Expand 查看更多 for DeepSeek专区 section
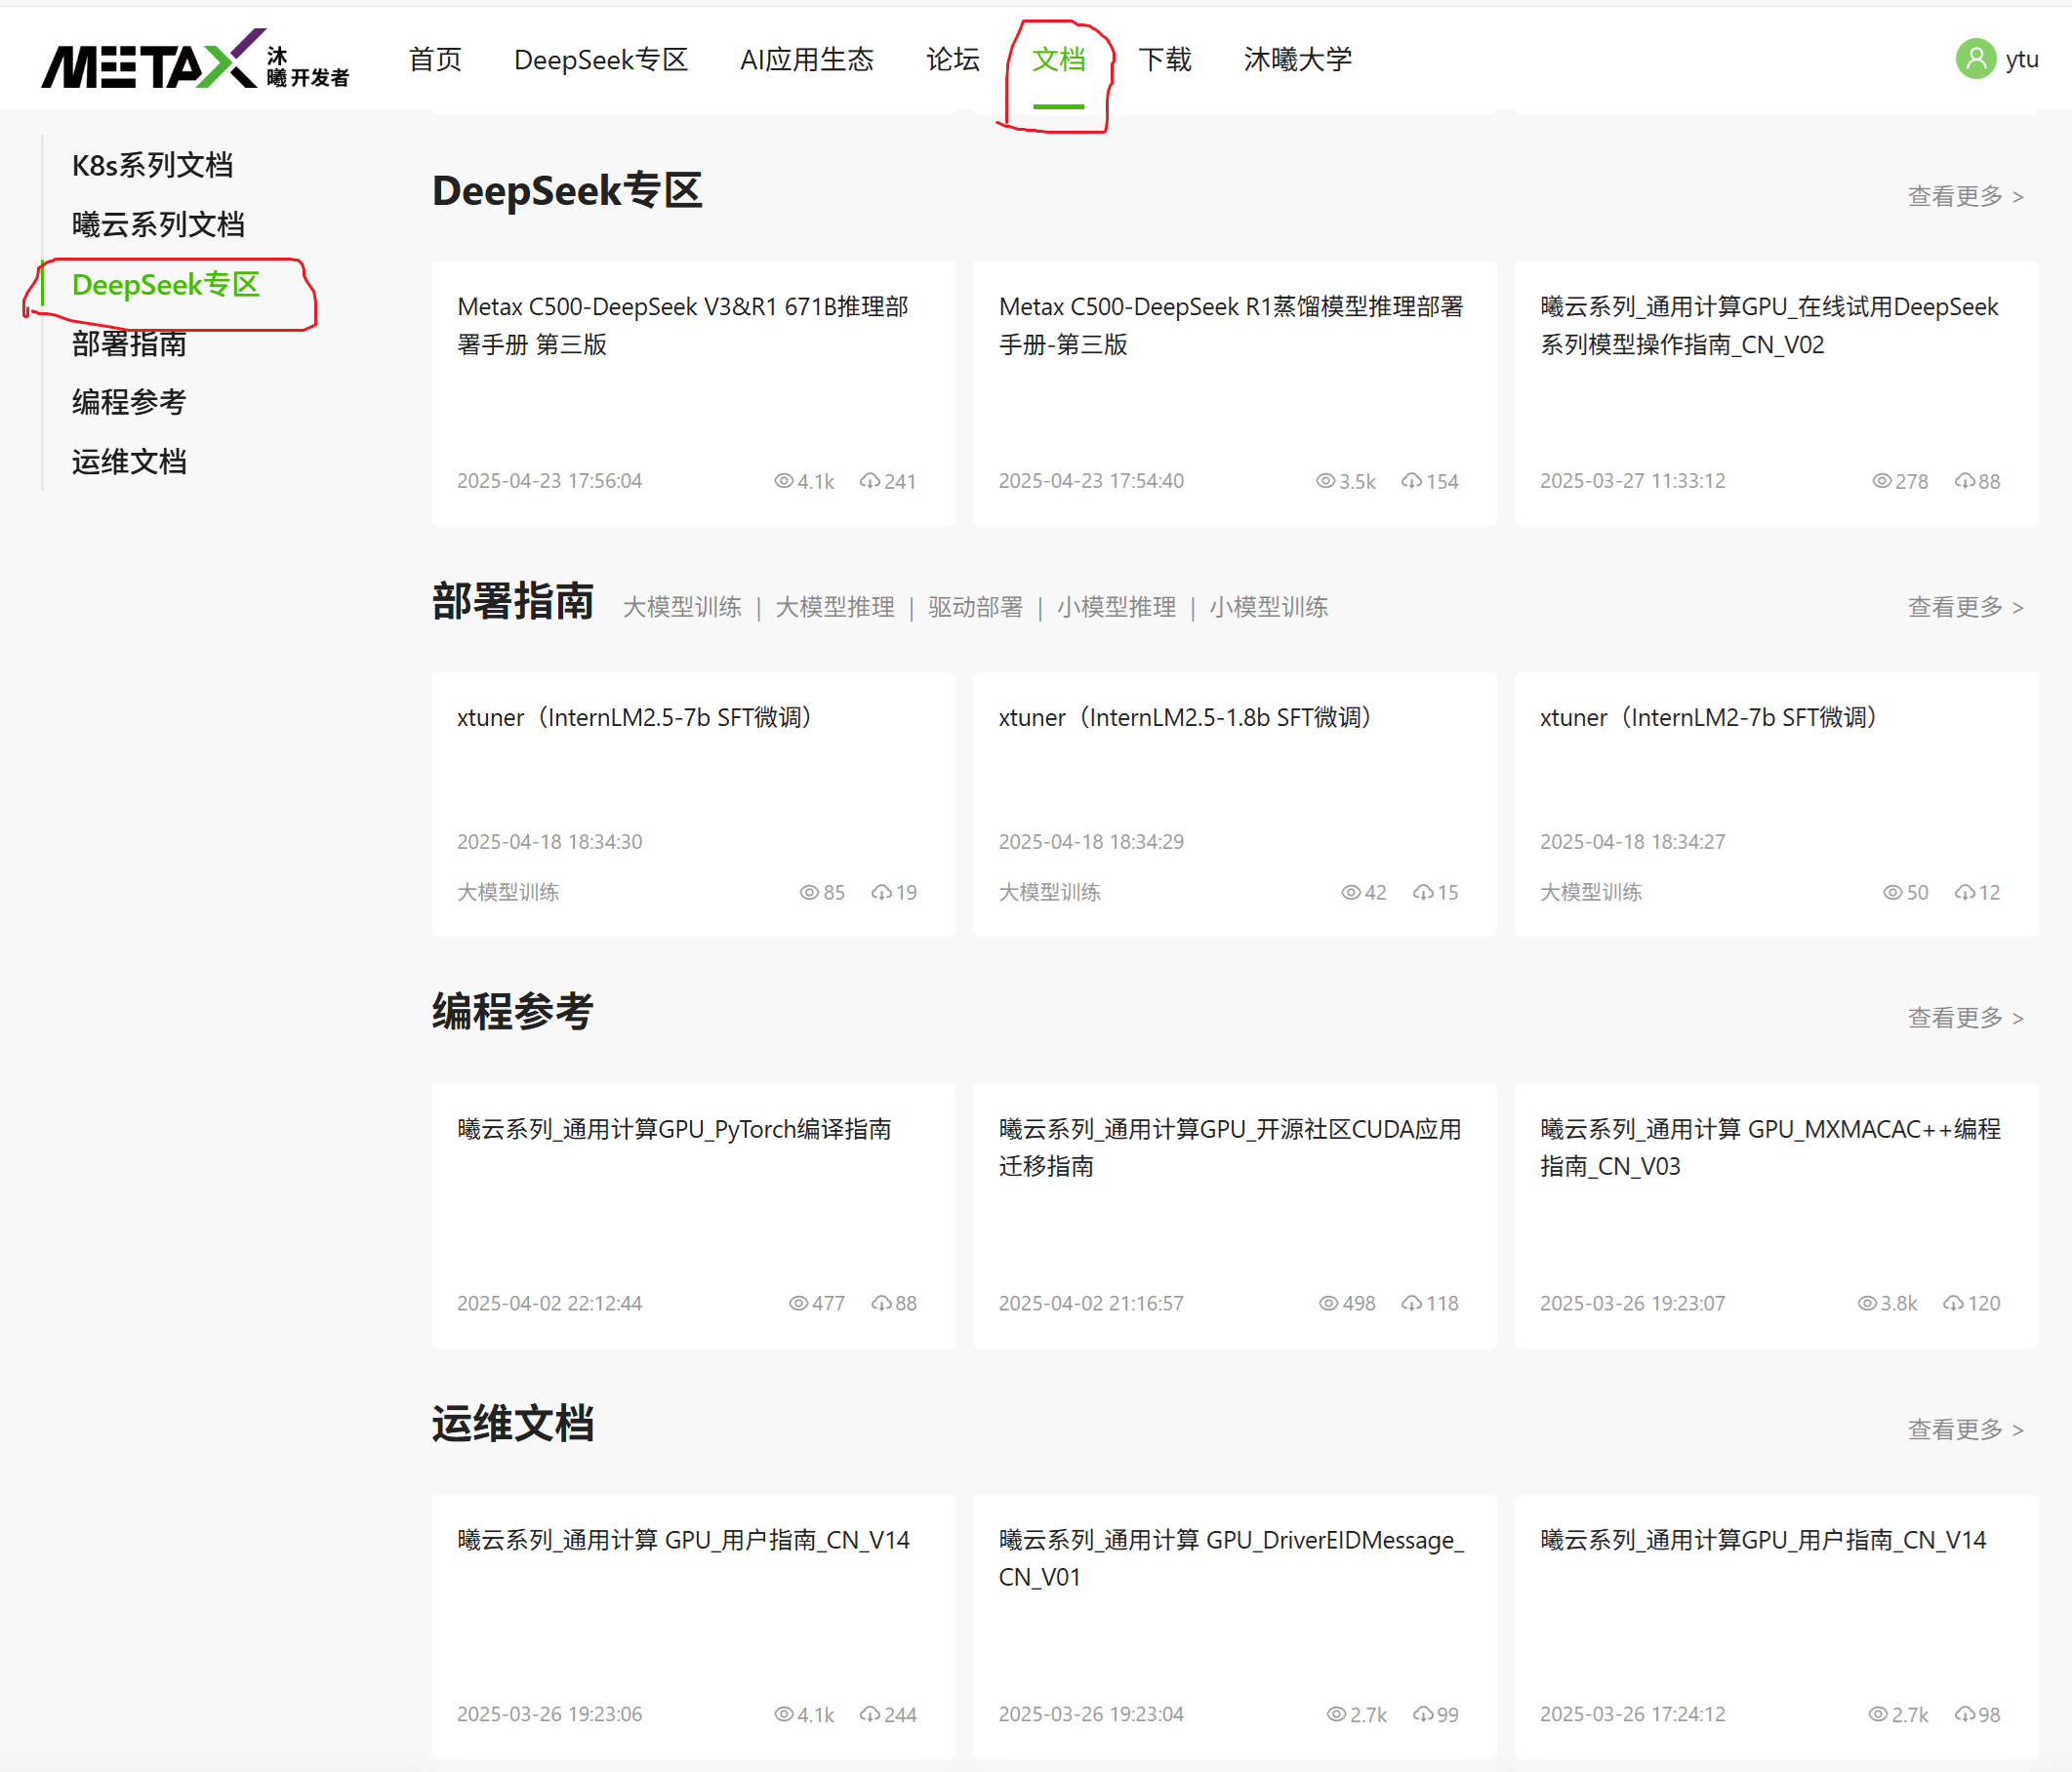Viewport: 2072px width, 1772px height. pos(1964,196)
